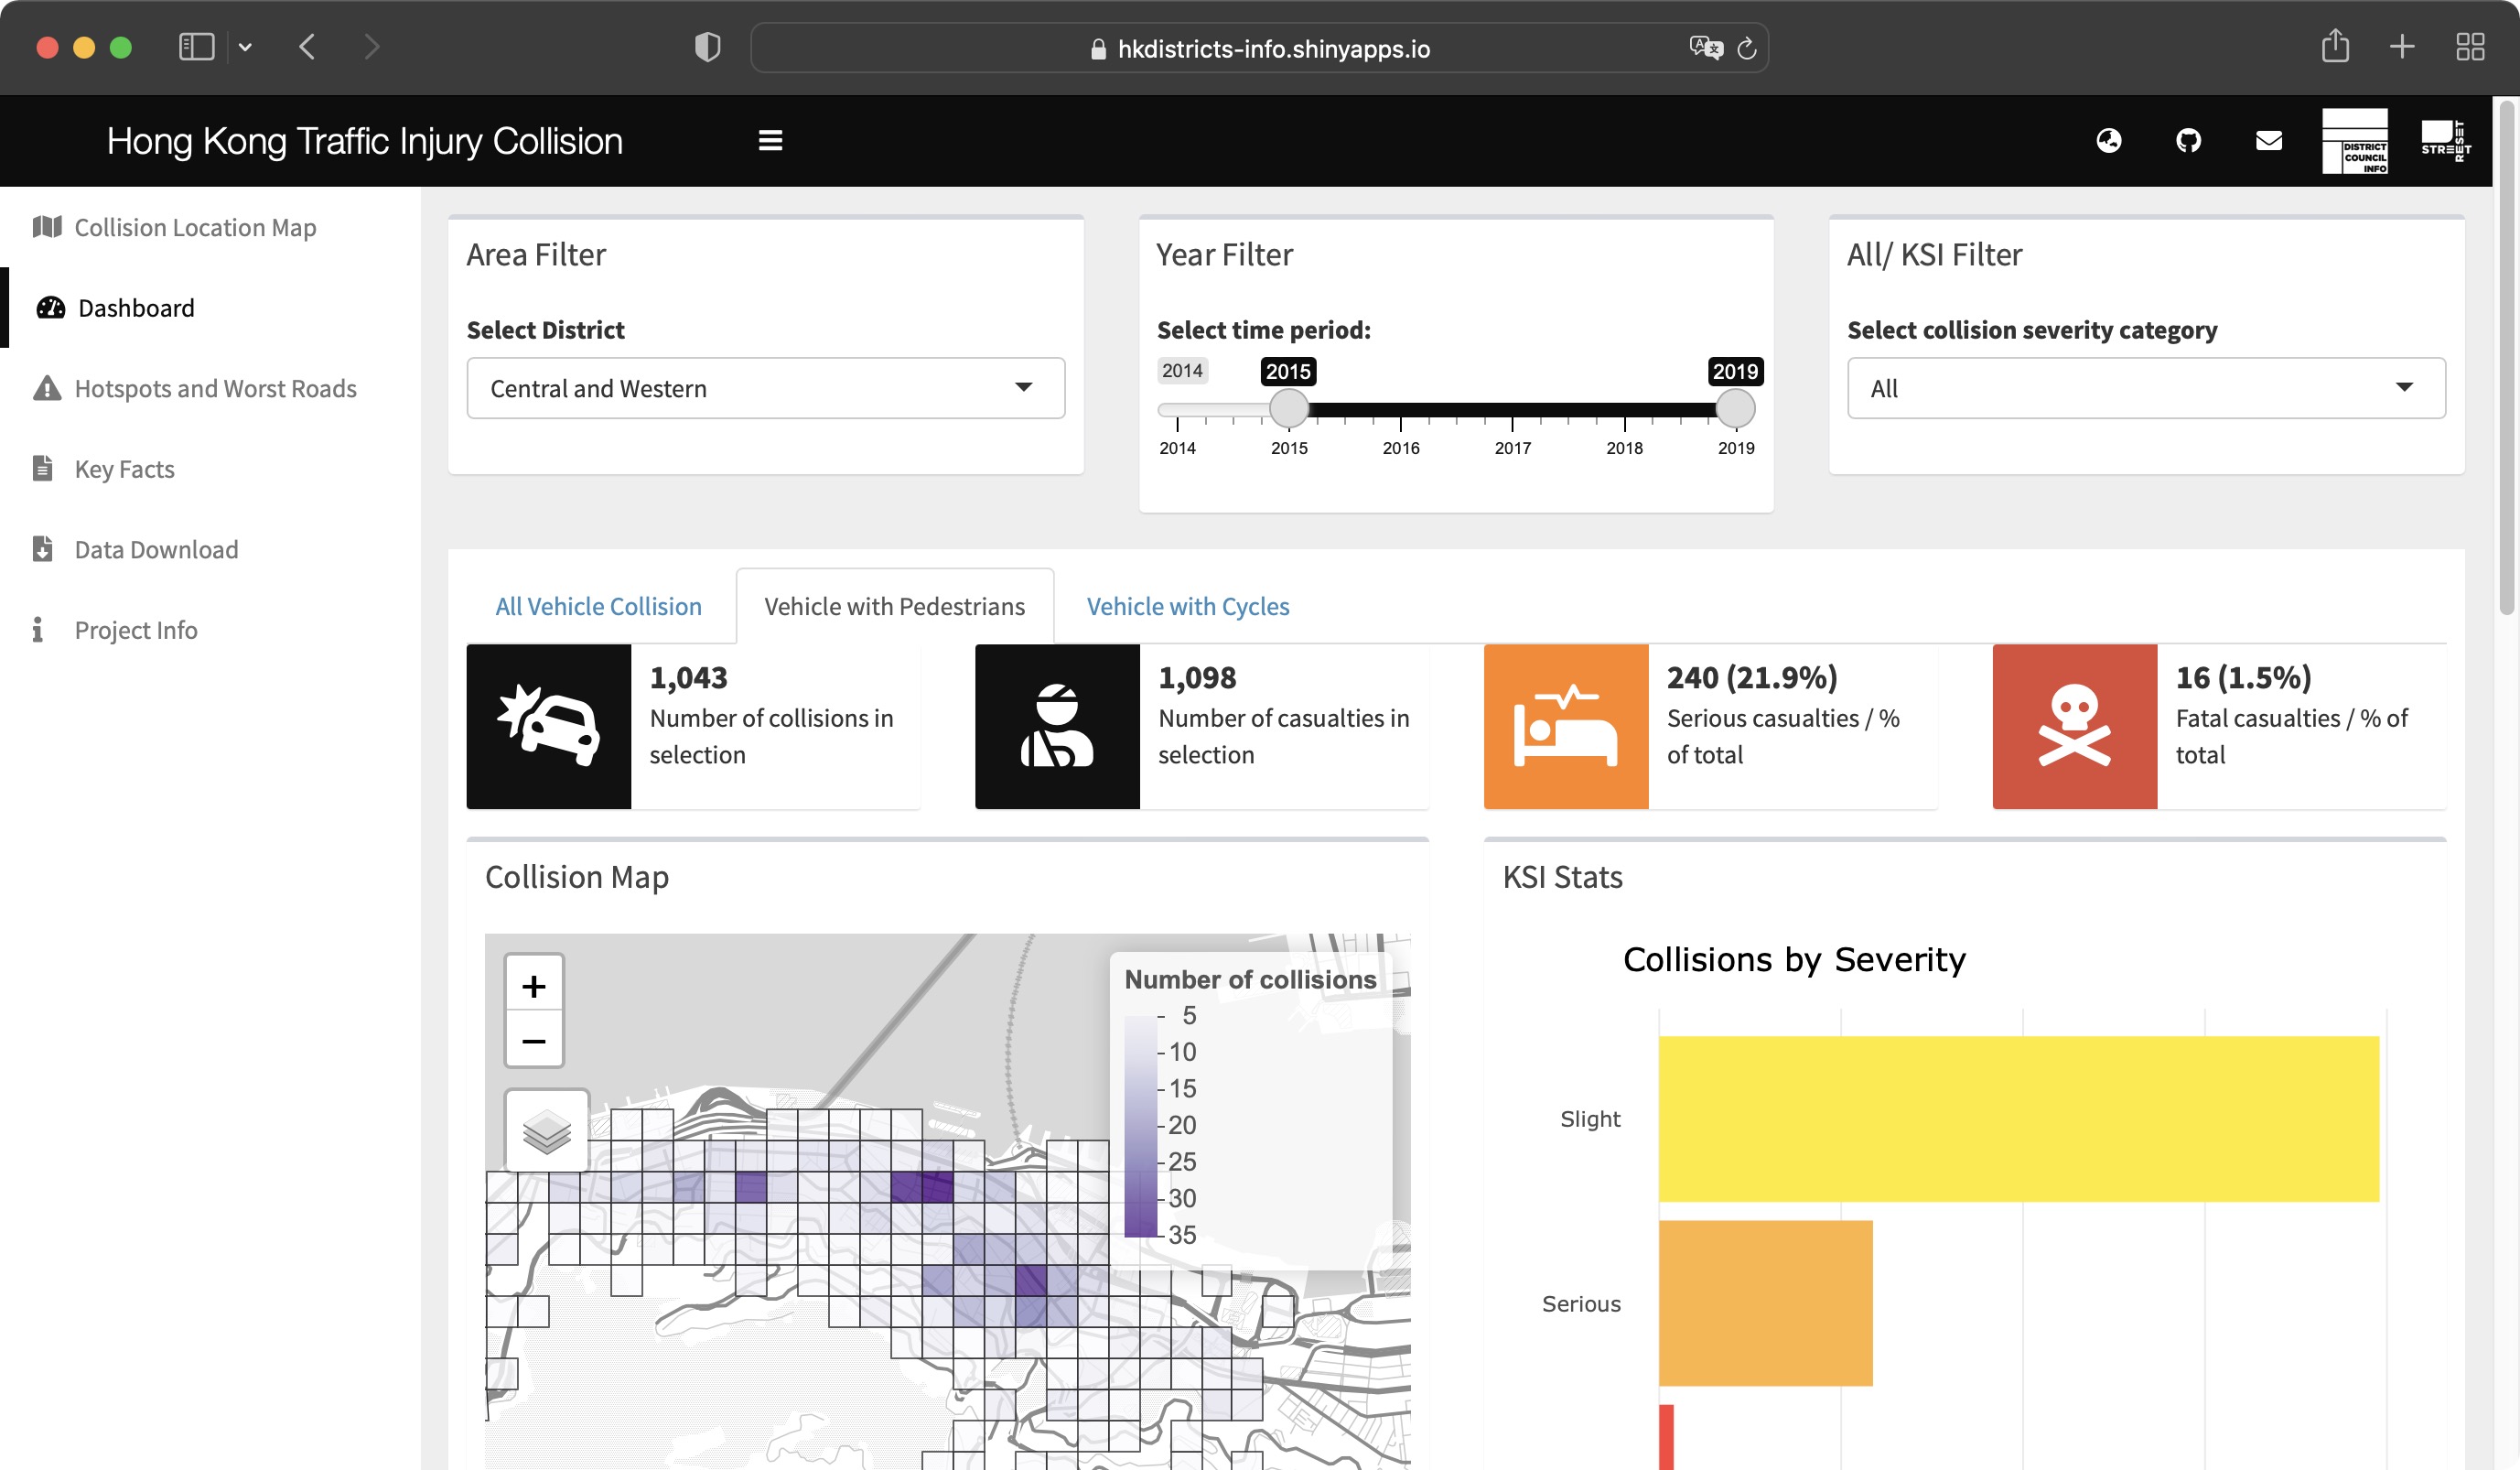This screenshot has height=1470, width=2520.
Task: Click the casualty/injured person icon
Action: (1056, 725)
